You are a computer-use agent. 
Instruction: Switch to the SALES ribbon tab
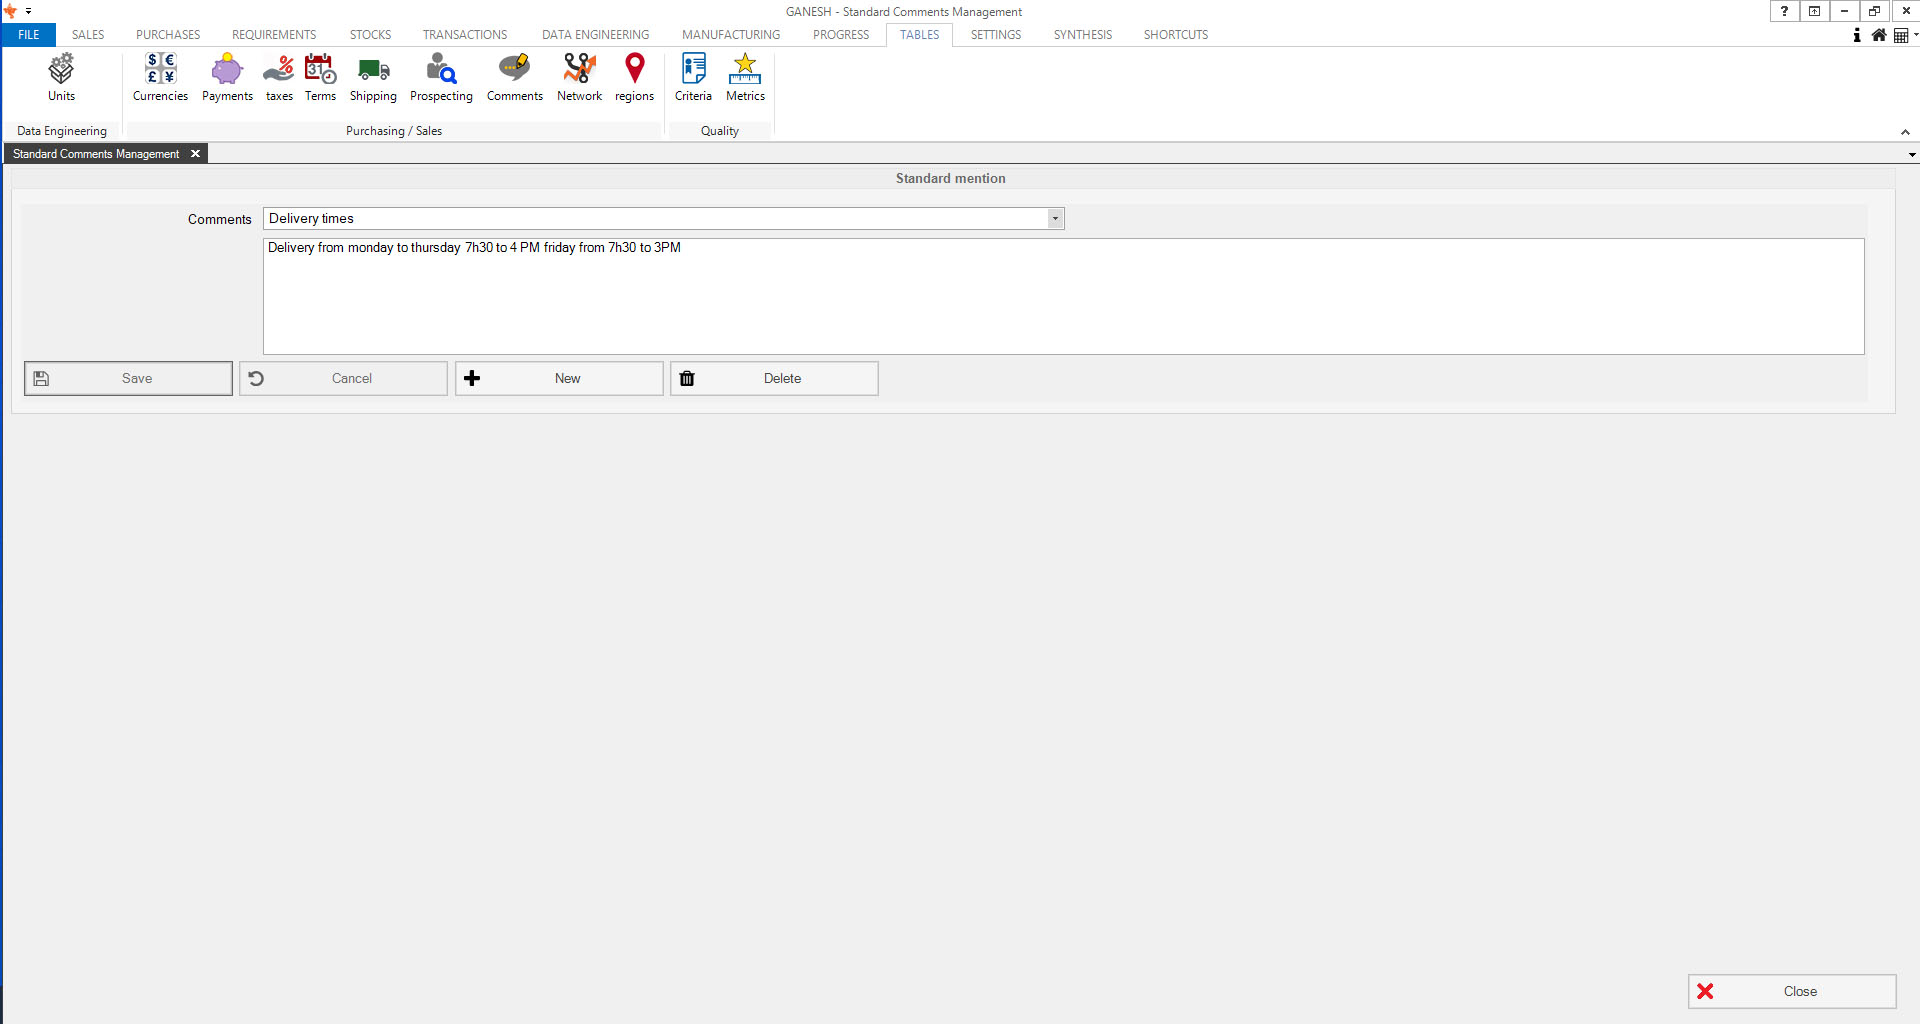point(88,35)
